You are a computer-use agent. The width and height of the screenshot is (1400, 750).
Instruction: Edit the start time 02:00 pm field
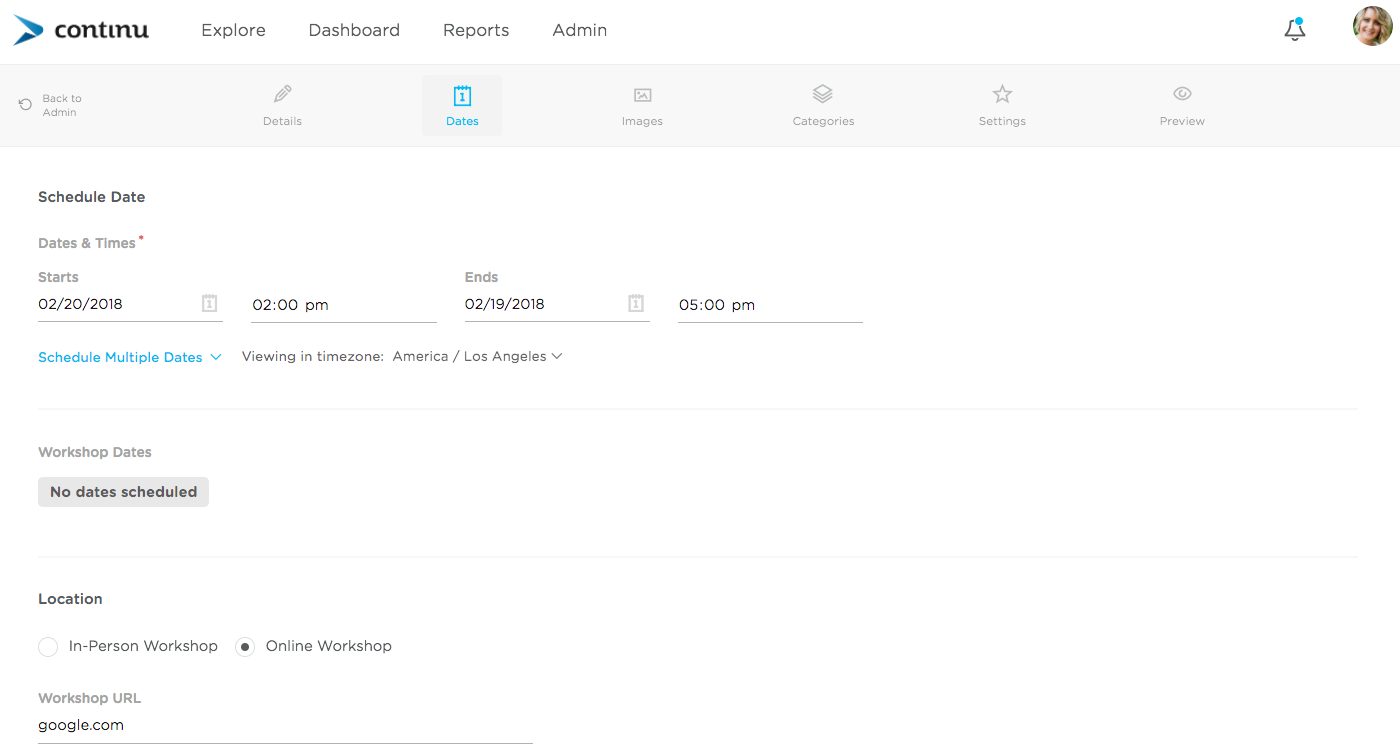click(x=344, y=305)
